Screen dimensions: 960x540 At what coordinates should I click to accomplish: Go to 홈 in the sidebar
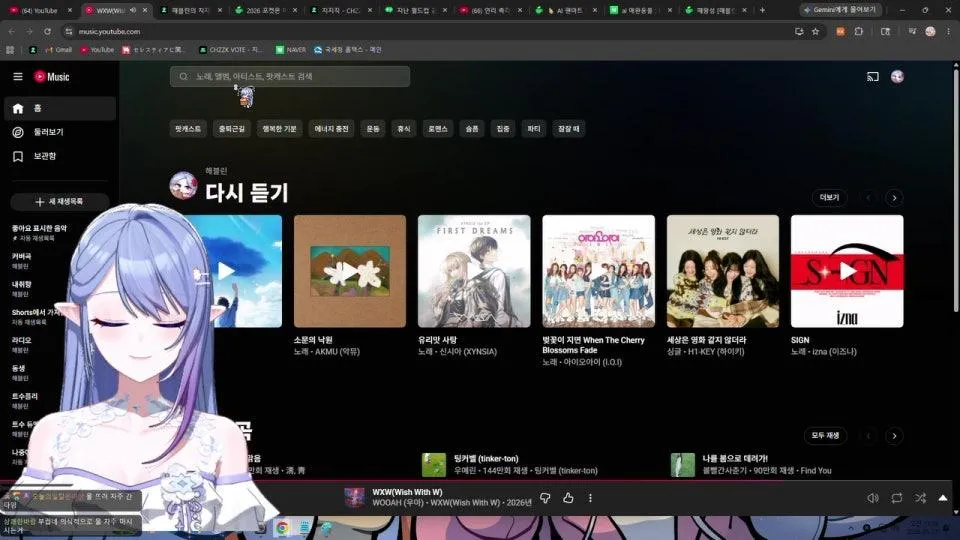pos(59,108)
